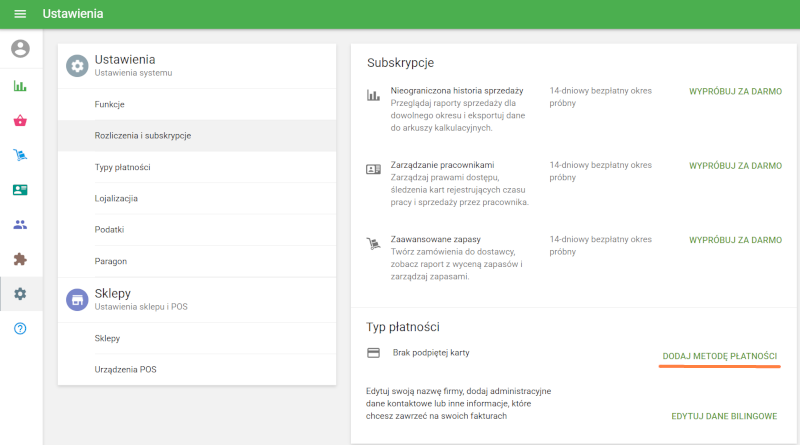This screenshot has width=800, height=445.
Task: Open inventory management cart icon
Action: 20,155
